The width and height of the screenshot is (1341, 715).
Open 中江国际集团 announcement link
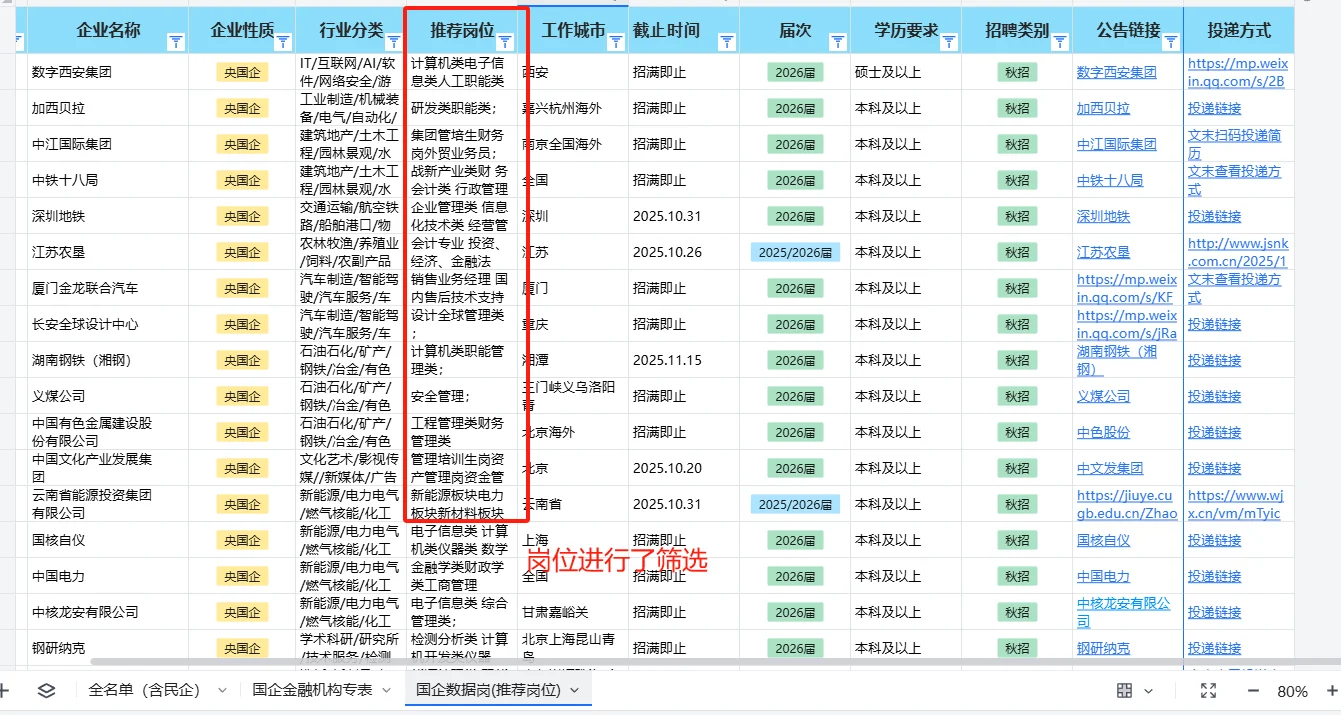[1116, 144]
